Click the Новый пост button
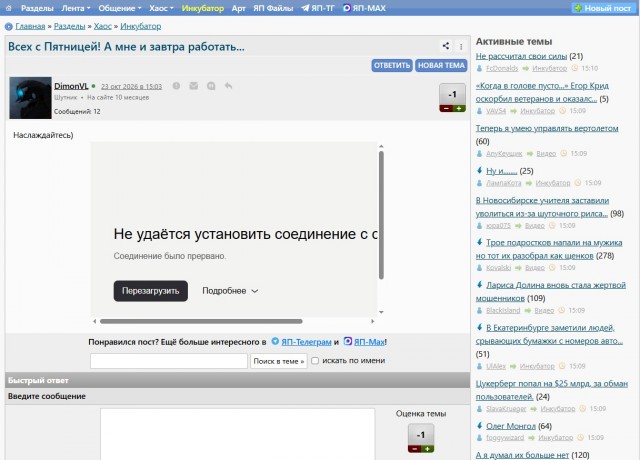Image resolution: width=640 pixels, height=460 pixels. (x=603, y=8)
